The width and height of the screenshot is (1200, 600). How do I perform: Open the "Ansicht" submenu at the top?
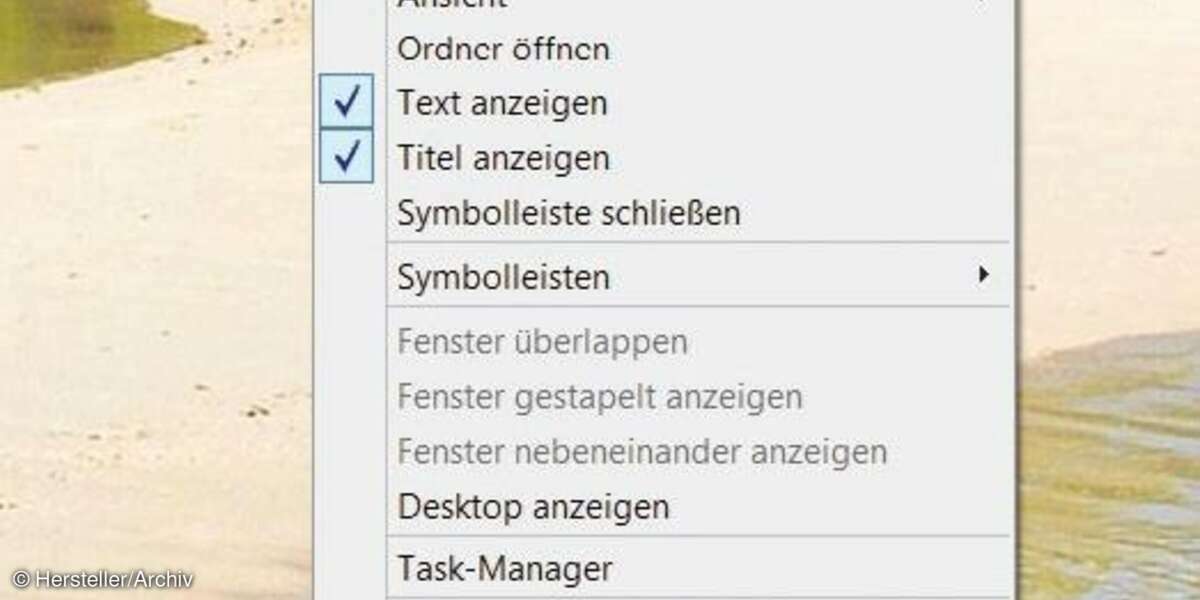pos(451,5)
